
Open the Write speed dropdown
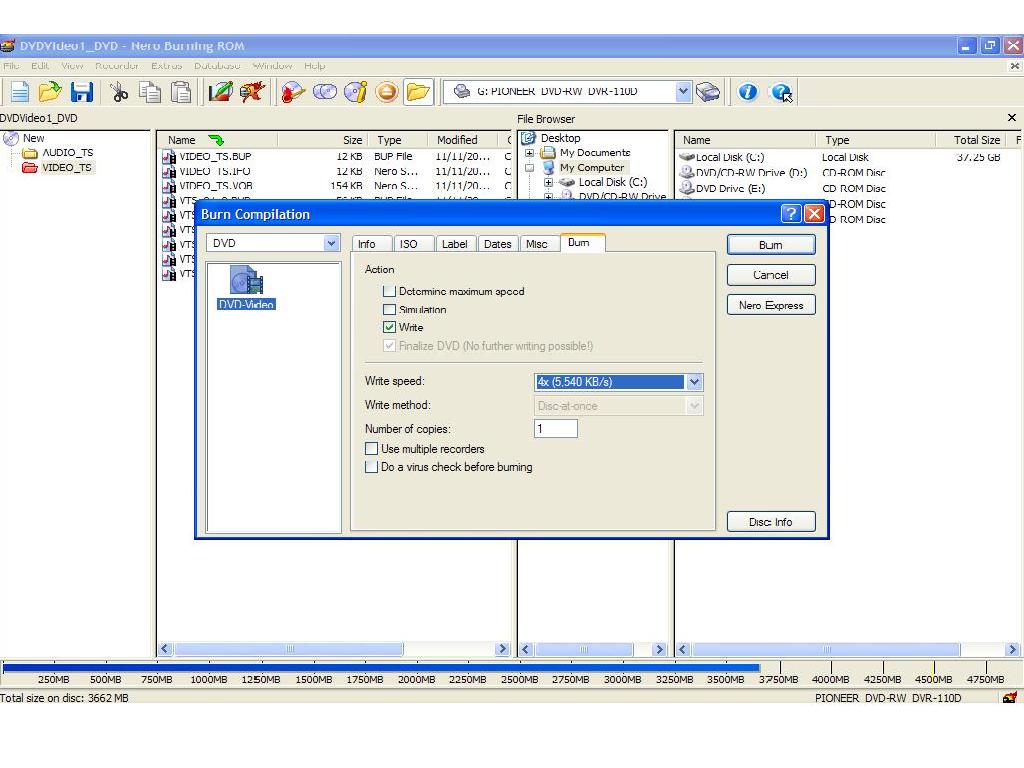[x=694, y=382]
